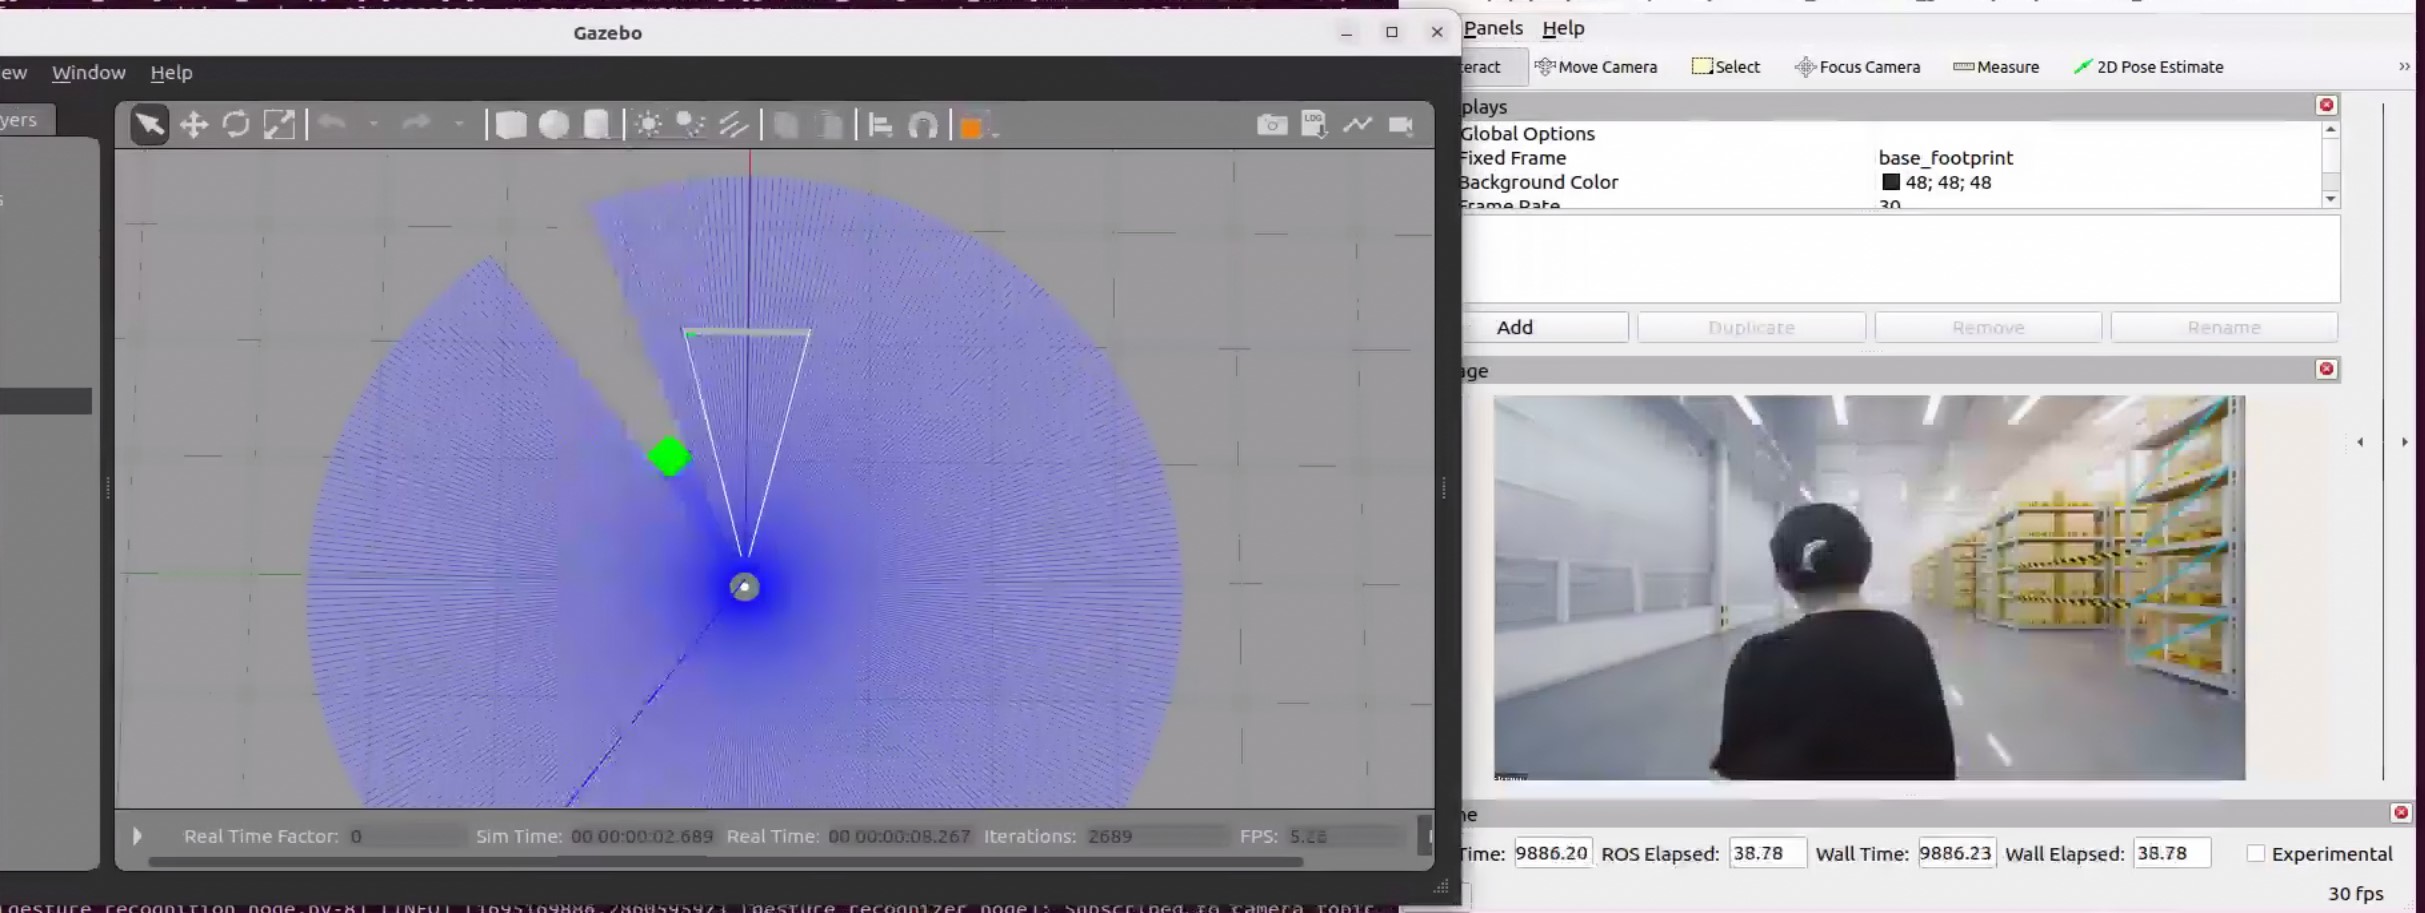
Task: Select the Global Options row
Action: tap(1890, 133)
